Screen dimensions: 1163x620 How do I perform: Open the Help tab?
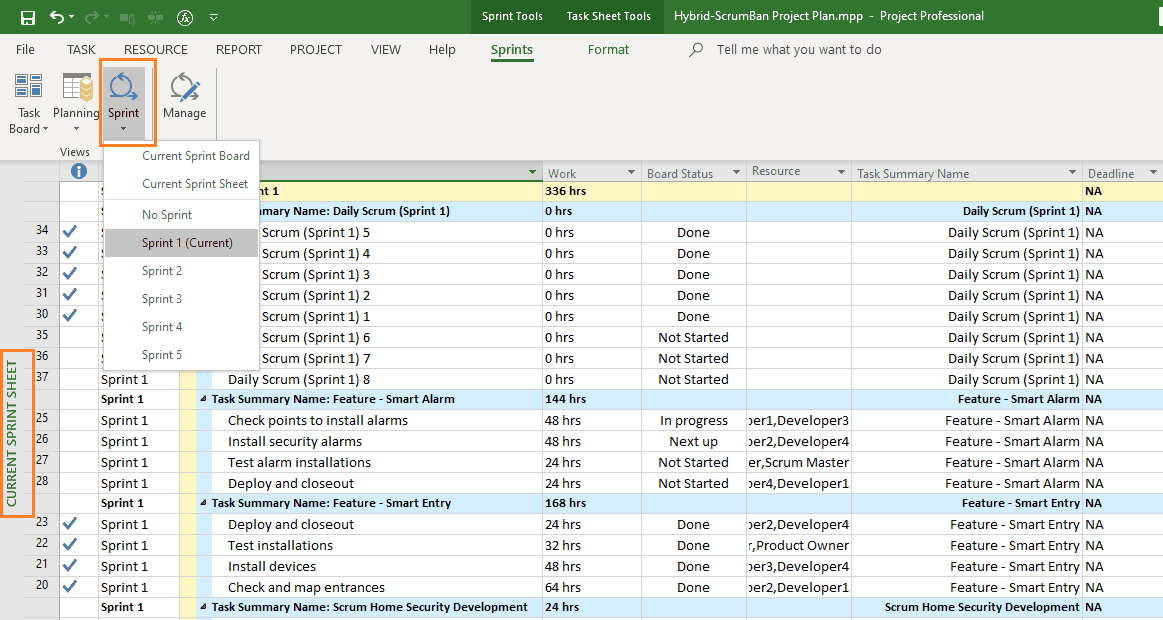point(442,50)
